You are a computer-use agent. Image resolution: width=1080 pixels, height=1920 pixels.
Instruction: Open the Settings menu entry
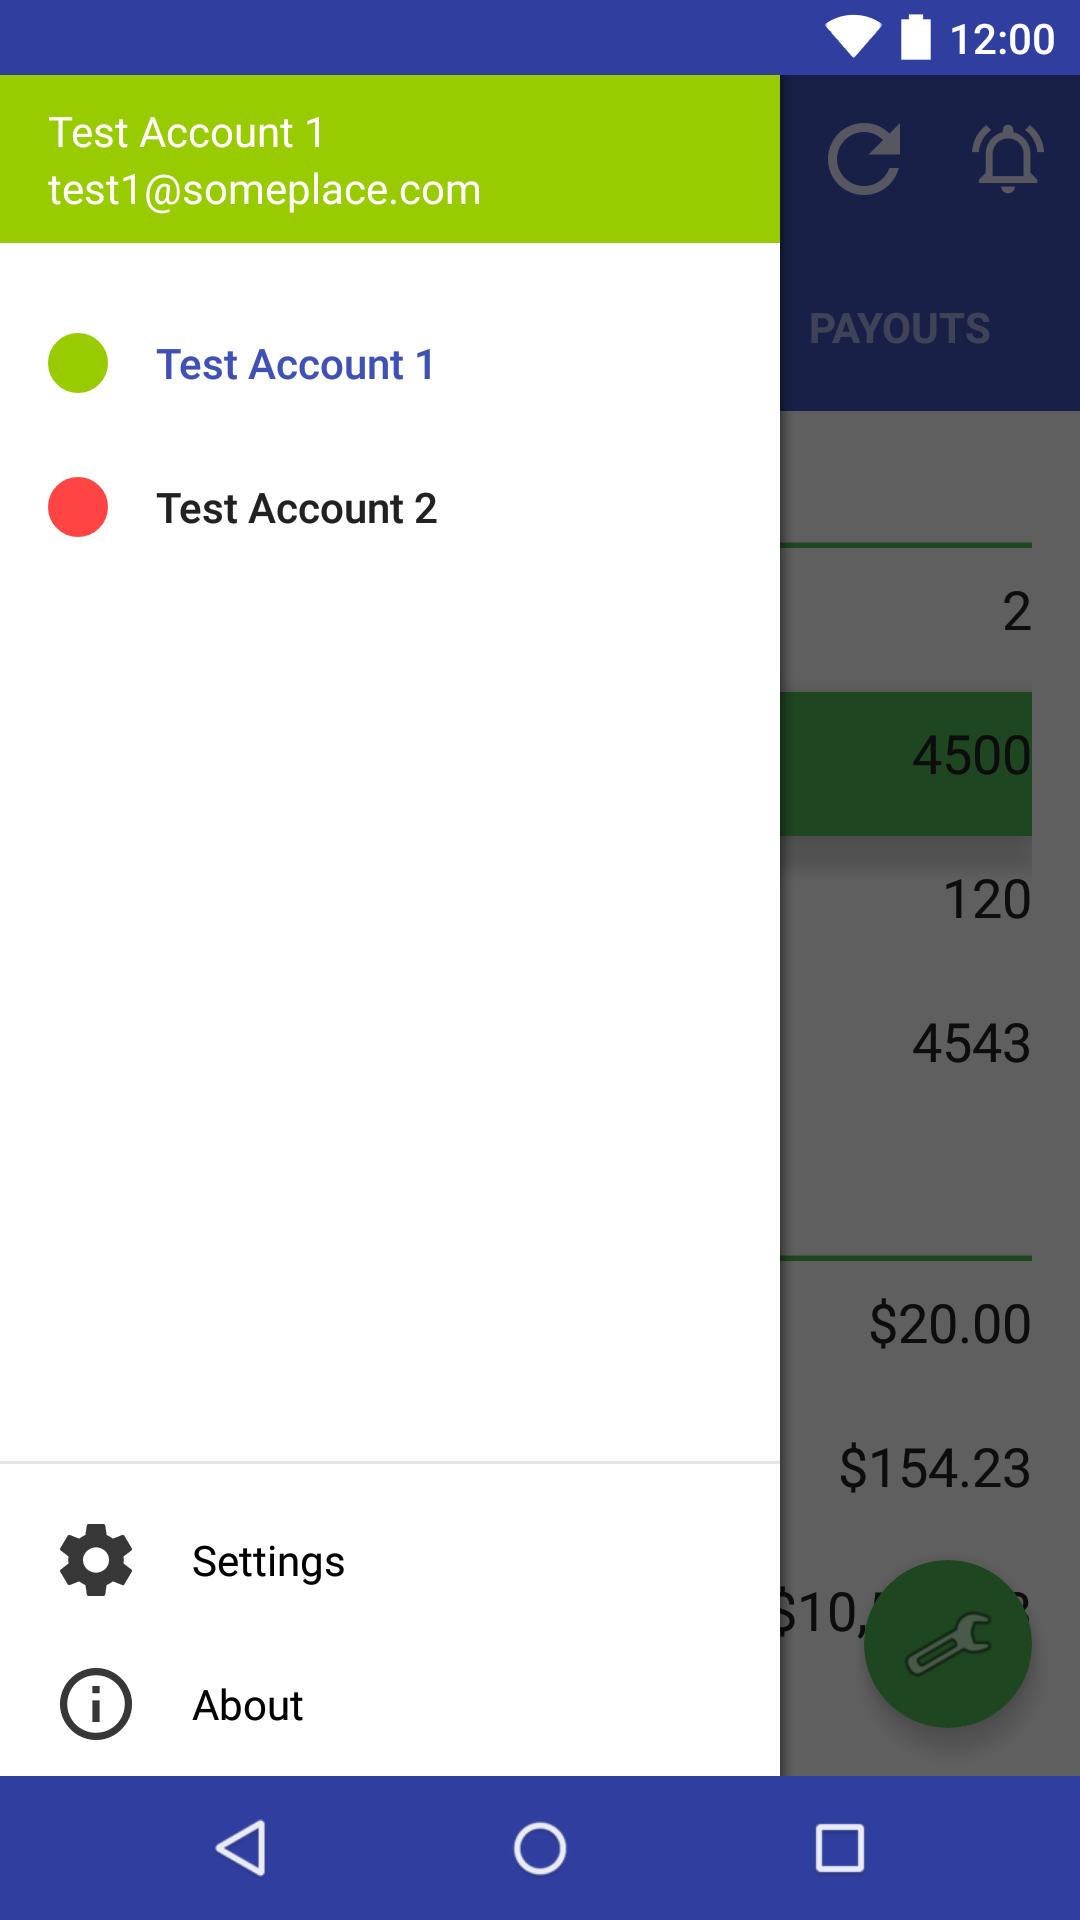268,1561
